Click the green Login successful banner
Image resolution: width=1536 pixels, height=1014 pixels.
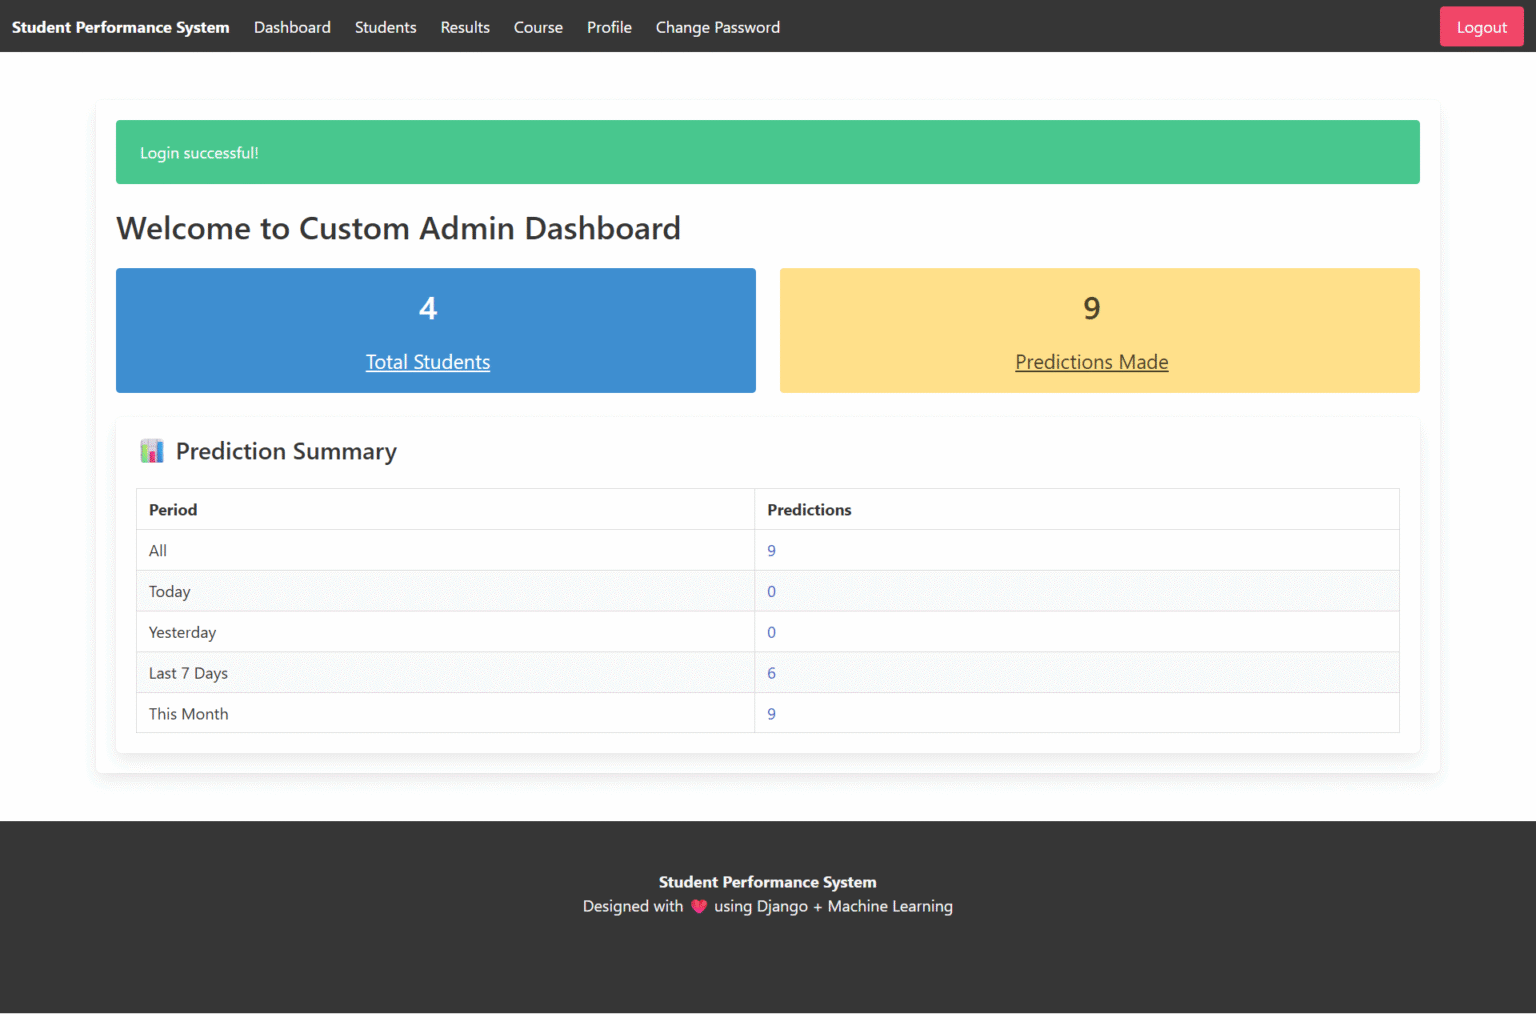click(767, 152)
